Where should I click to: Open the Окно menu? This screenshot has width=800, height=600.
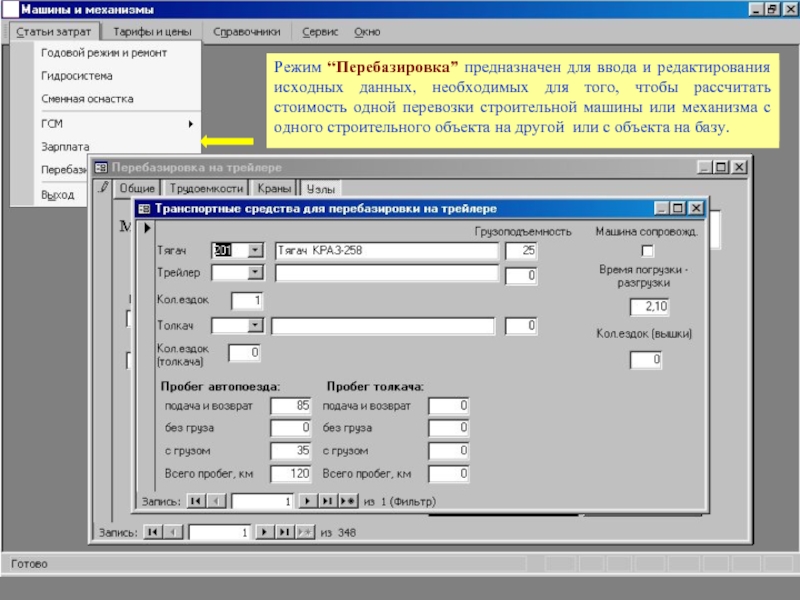click(367, 32)
